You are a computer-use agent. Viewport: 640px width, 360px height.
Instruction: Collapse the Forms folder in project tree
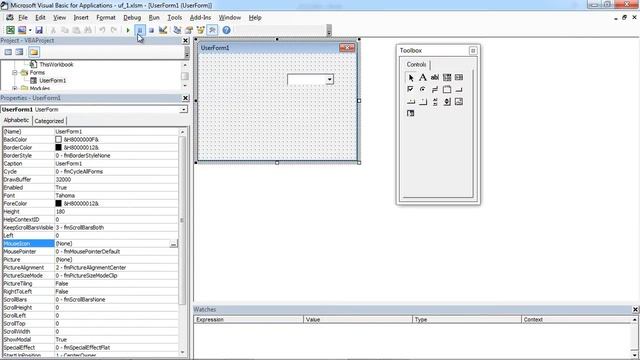tap(15, 73)
